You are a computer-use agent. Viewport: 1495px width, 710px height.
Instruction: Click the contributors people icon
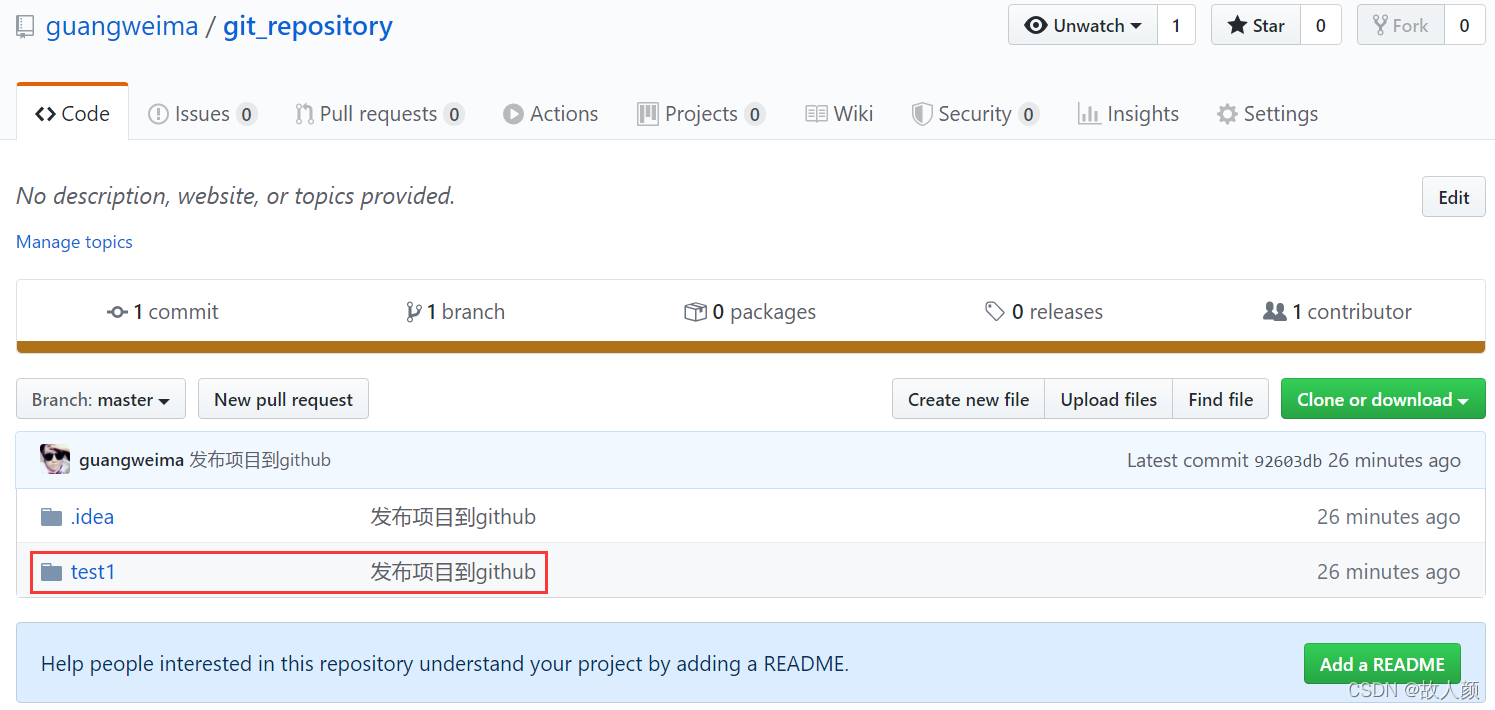[x=1274, y=312]
